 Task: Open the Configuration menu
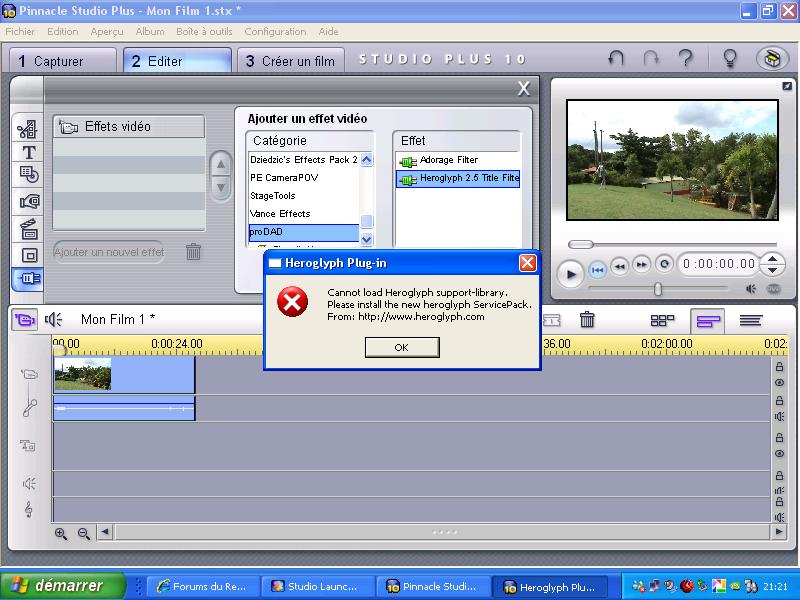tap(275, 32)
